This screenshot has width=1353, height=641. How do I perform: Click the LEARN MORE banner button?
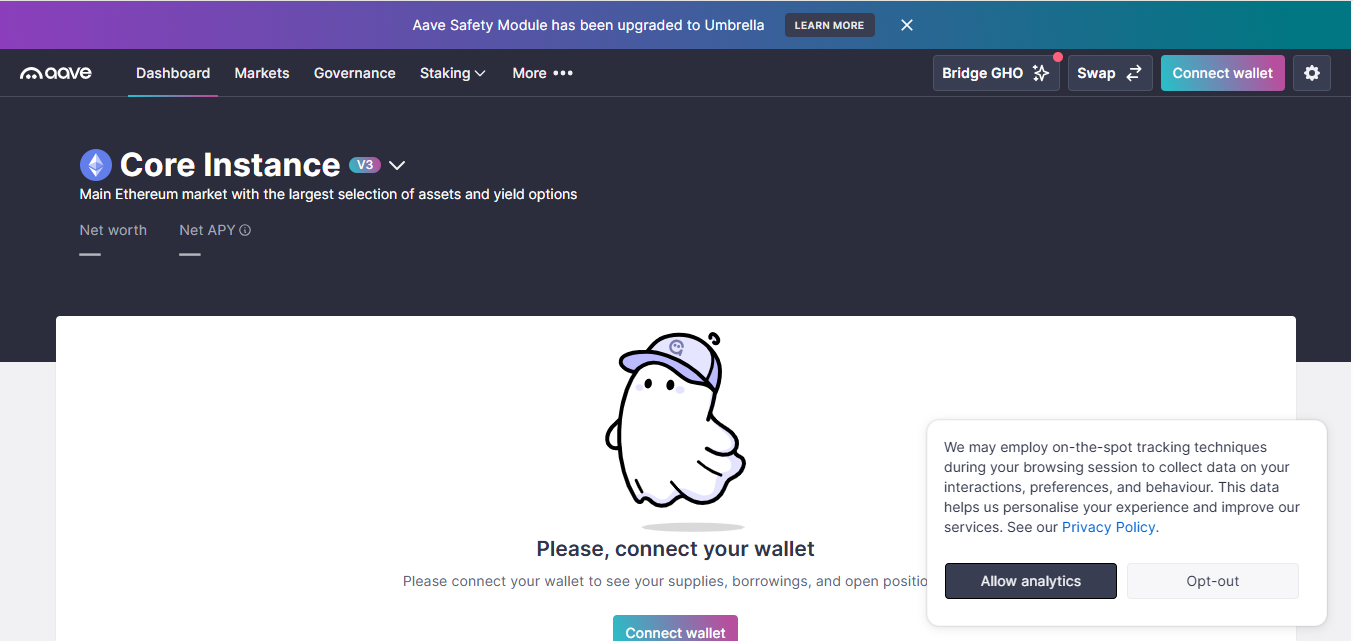point(830,25)
